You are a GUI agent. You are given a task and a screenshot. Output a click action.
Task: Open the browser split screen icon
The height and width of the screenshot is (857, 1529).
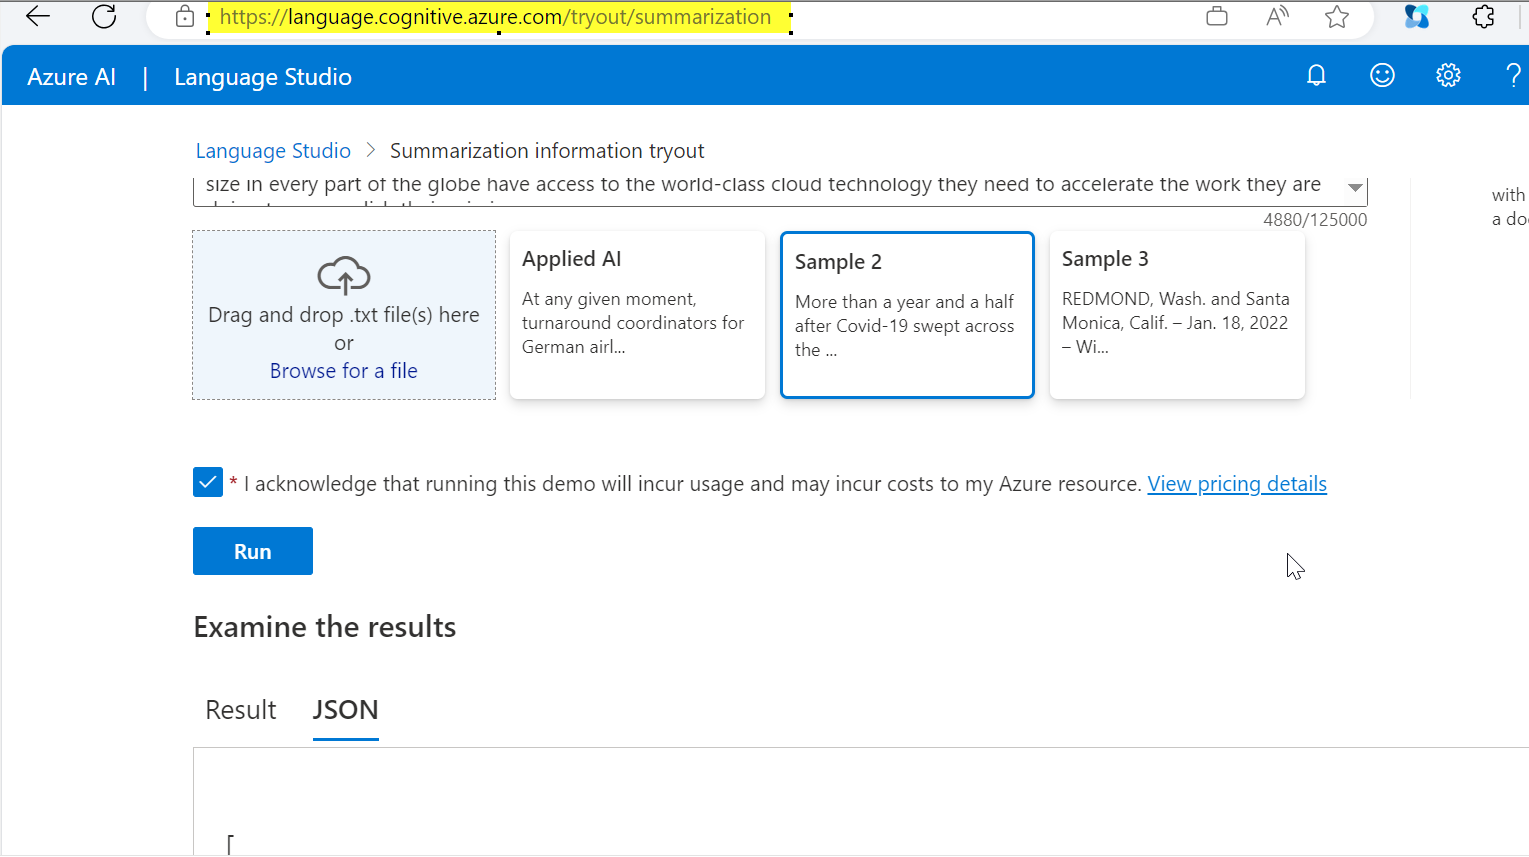(x=1217, y=16)
